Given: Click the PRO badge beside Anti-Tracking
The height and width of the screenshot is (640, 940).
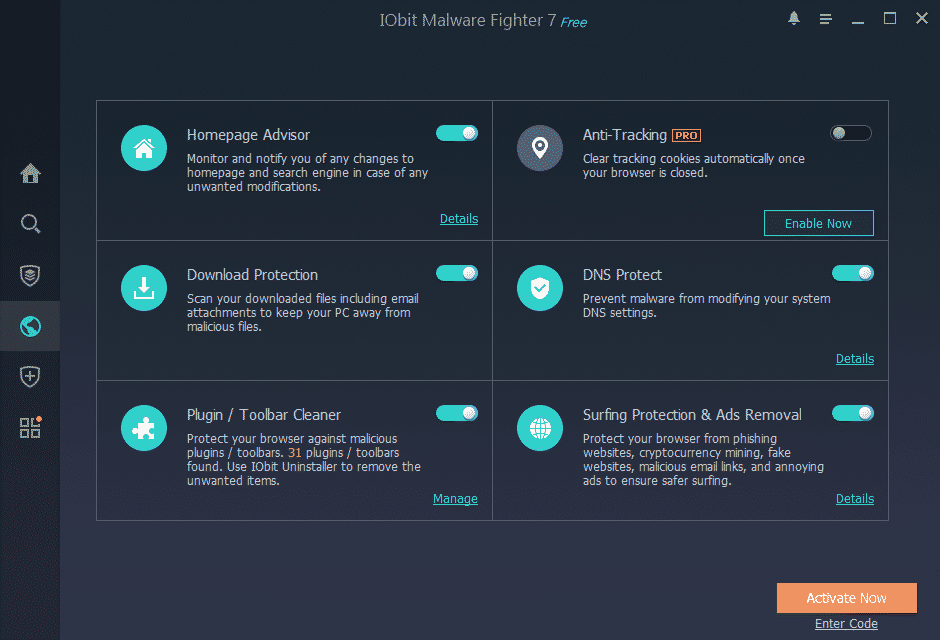Looking at the screenshot, I should click(686, 135).
